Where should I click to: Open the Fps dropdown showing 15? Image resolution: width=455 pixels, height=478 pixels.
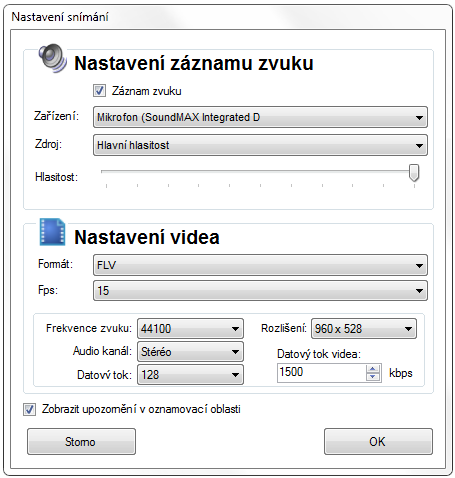coord(260,290)
